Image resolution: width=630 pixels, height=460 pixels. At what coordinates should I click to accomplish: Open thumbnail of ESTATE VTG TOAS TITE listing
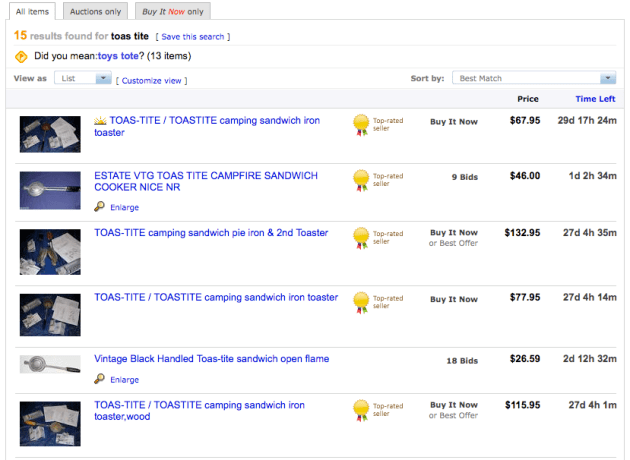pos(50,190)
